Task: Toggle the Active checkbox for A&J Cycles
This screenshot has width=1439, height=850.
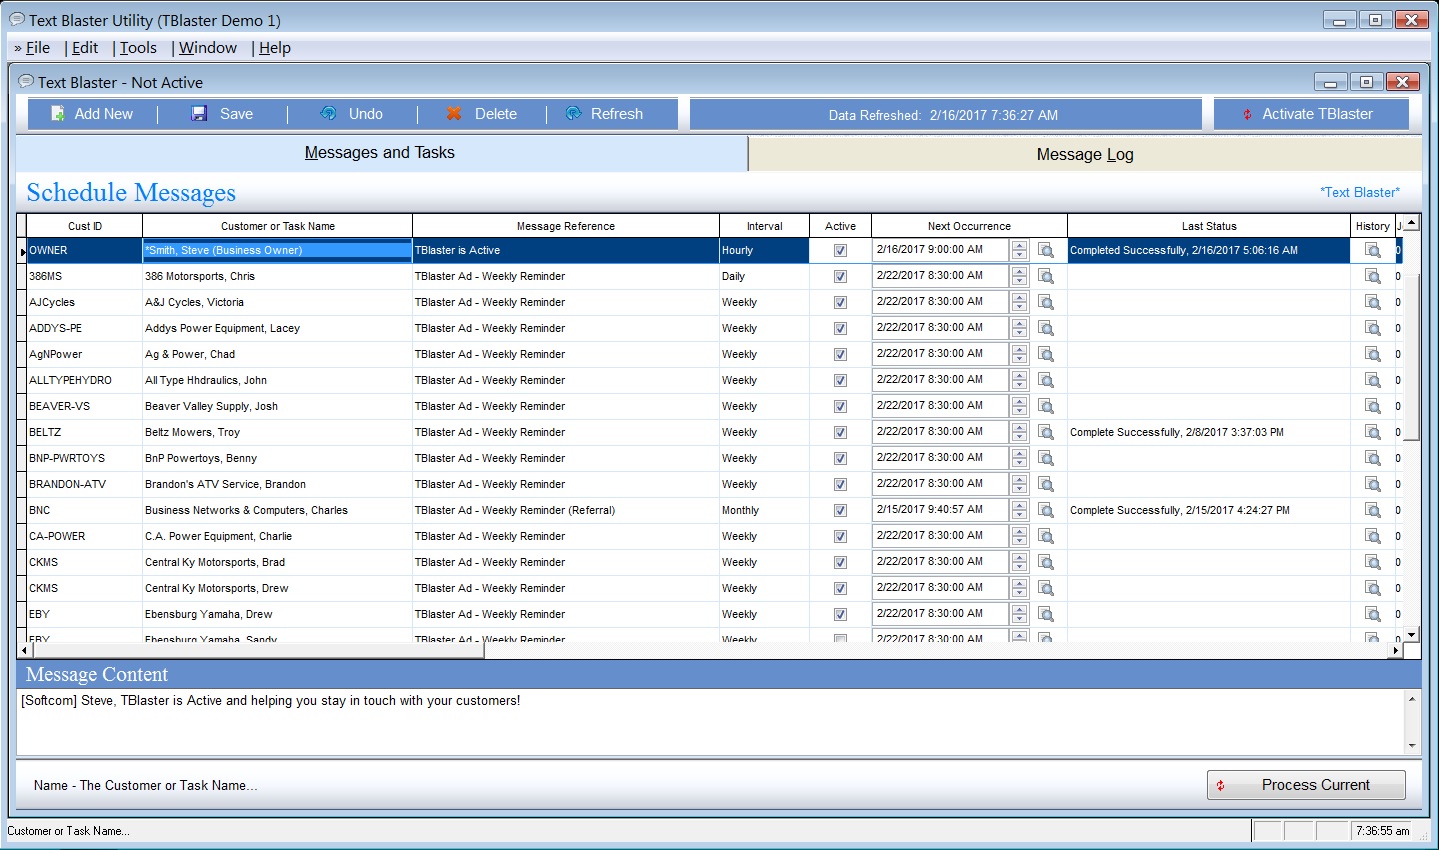Action: pyautogui.click(x=840, y=301)
